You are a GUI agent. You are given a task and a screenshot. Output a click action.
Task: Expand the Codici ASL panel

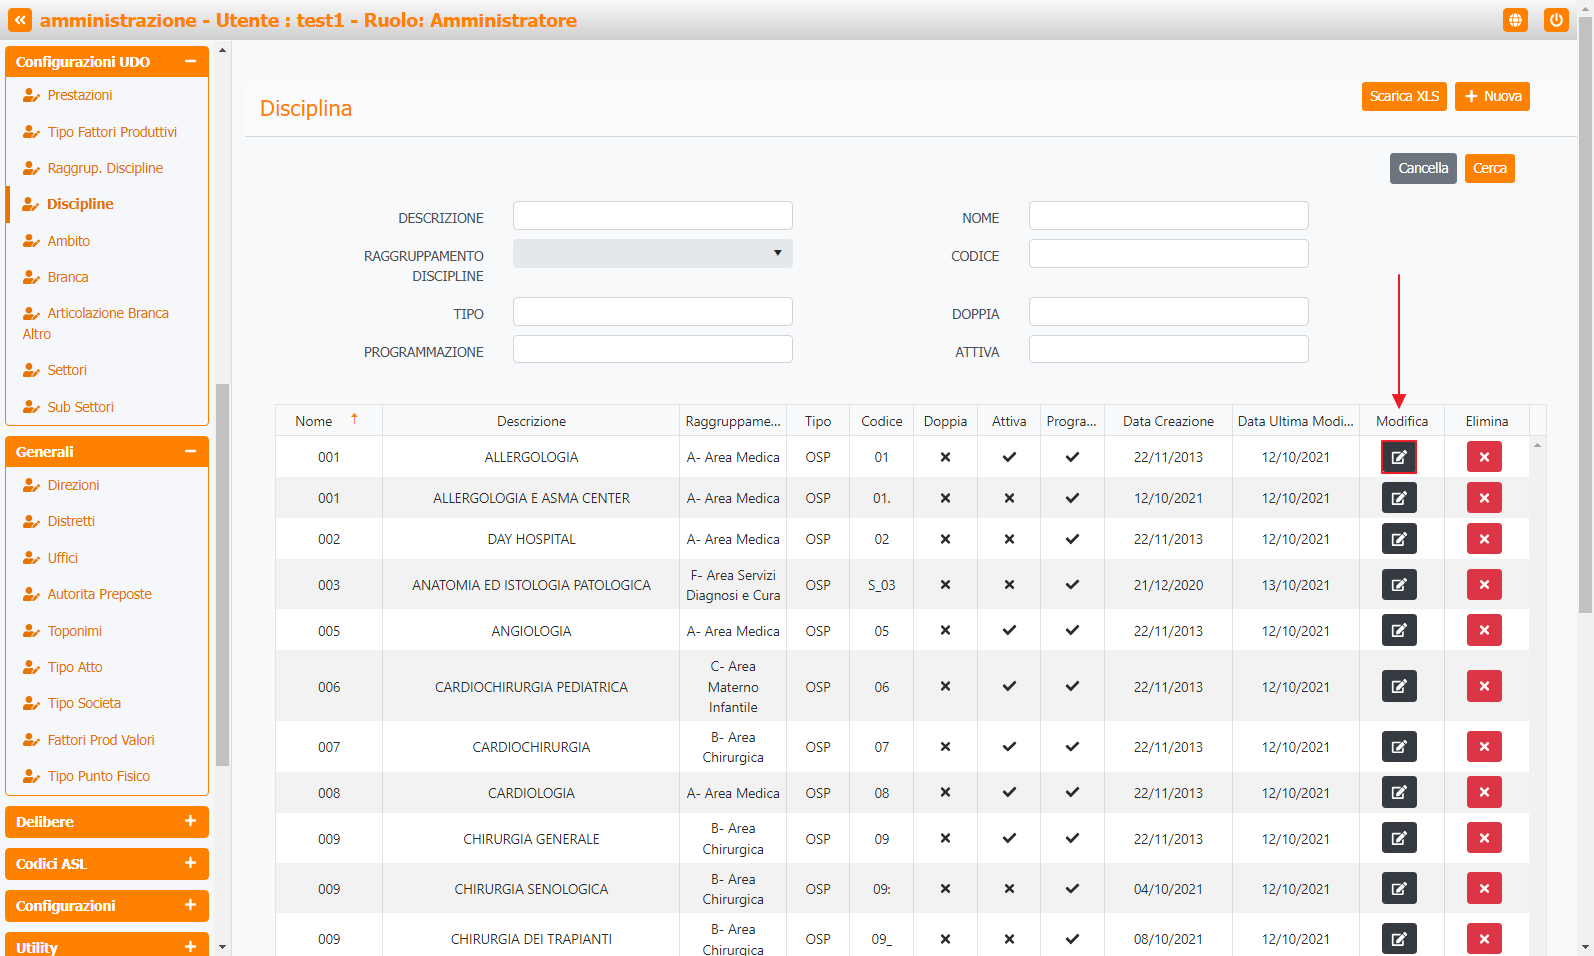click(x=190, y=863)
